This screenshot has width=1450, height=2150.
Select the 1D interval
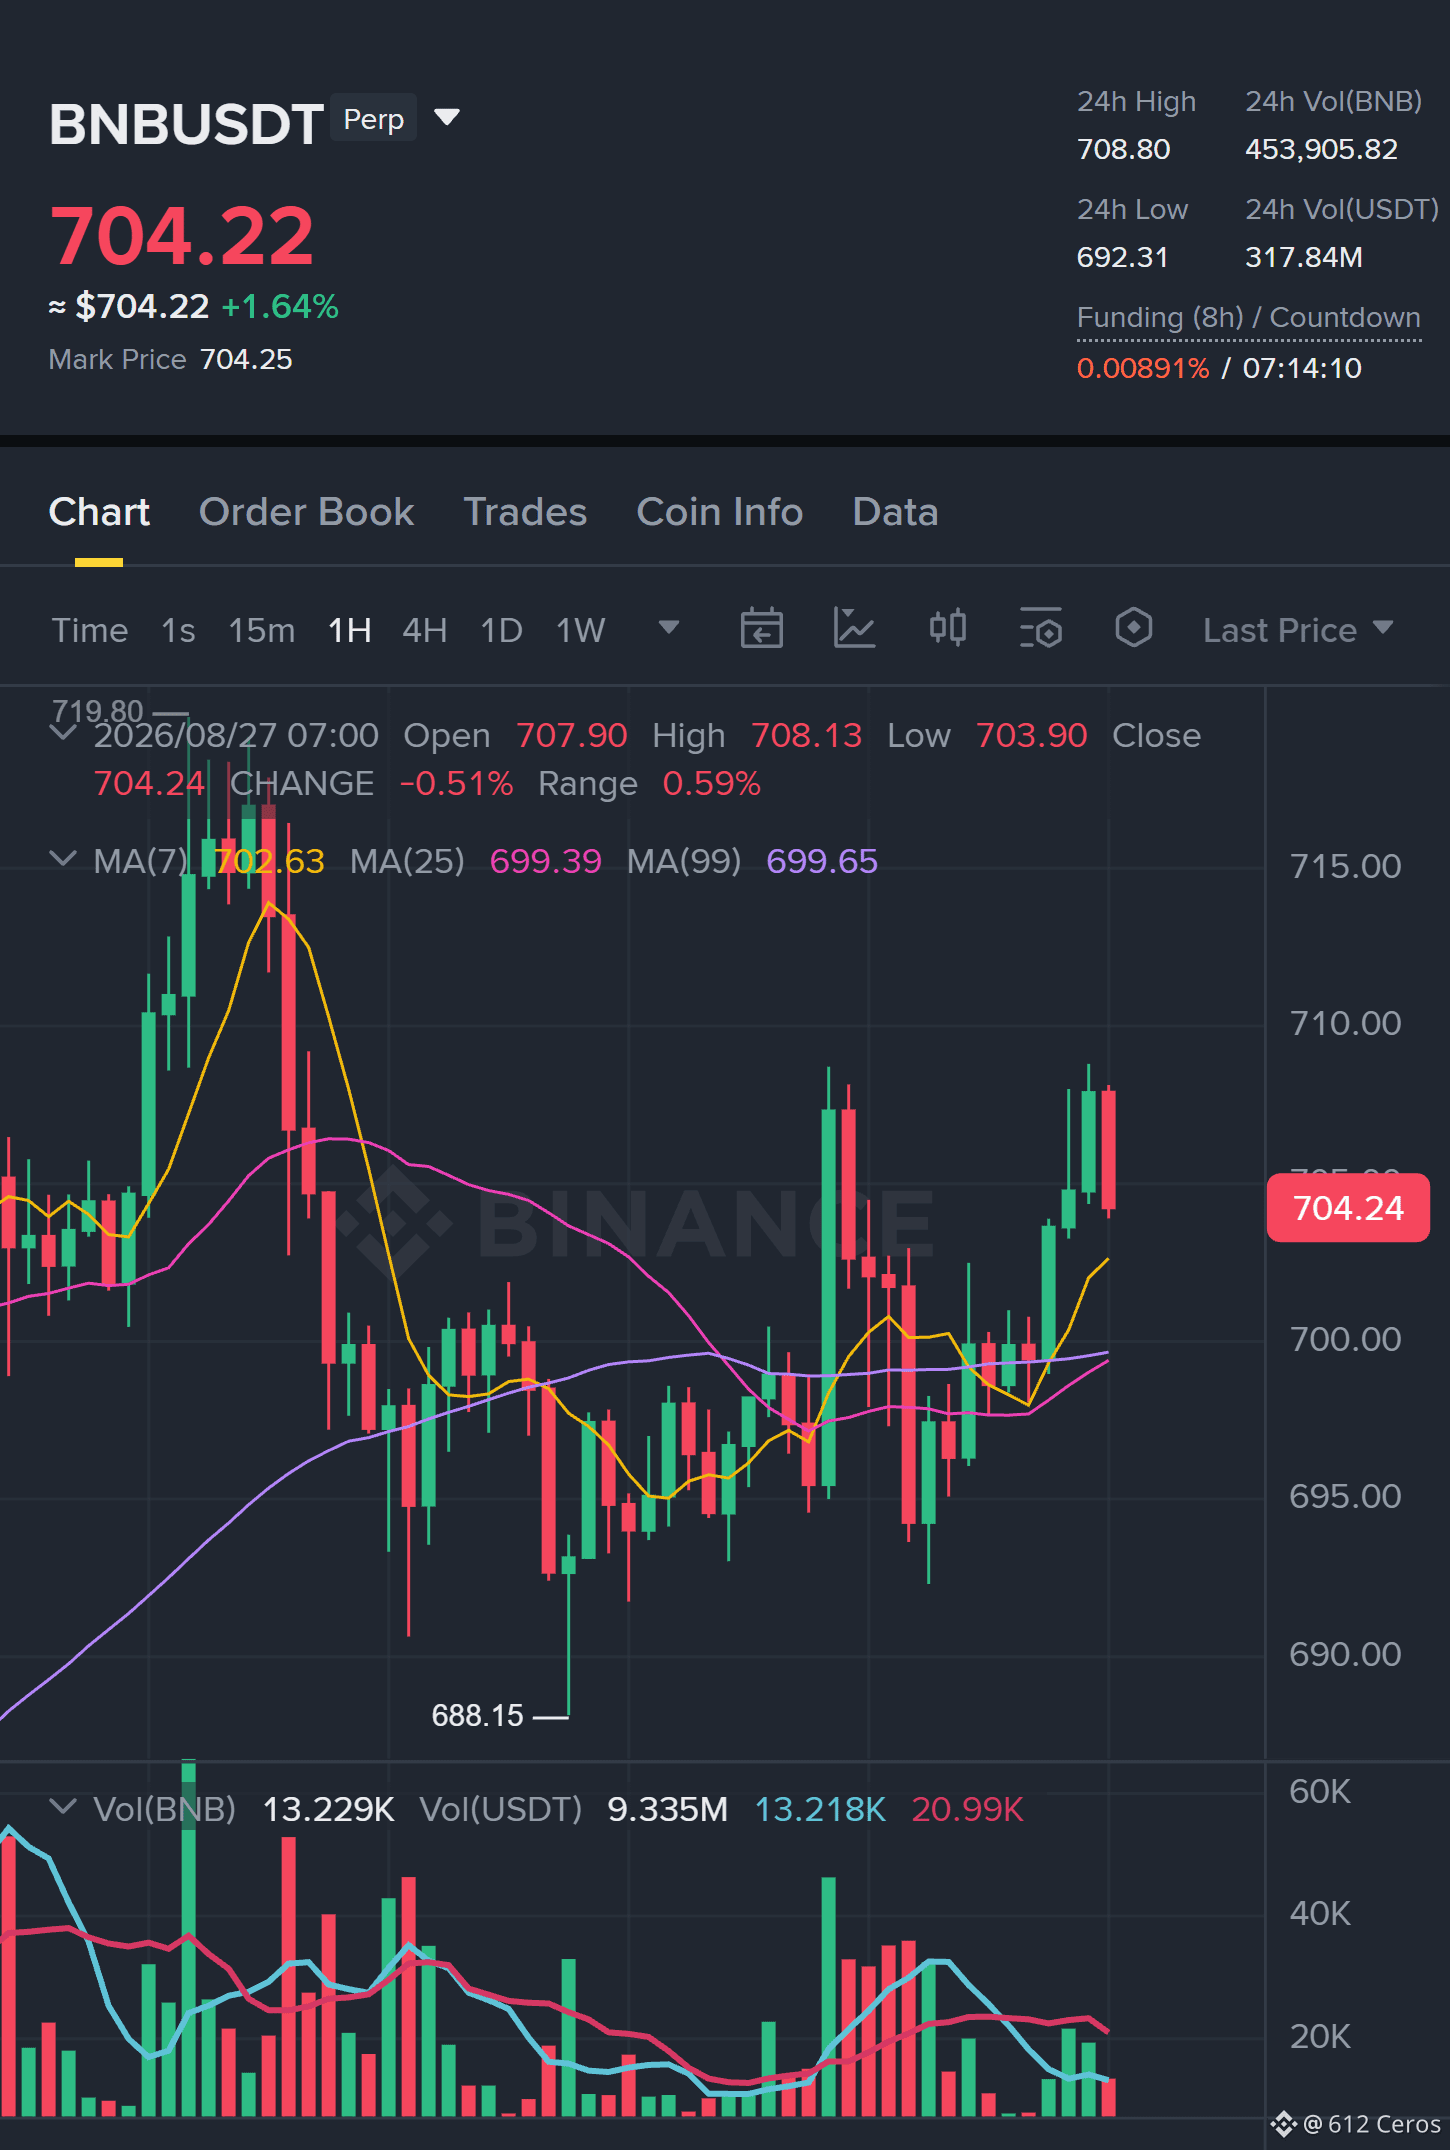tap(502, 630)
